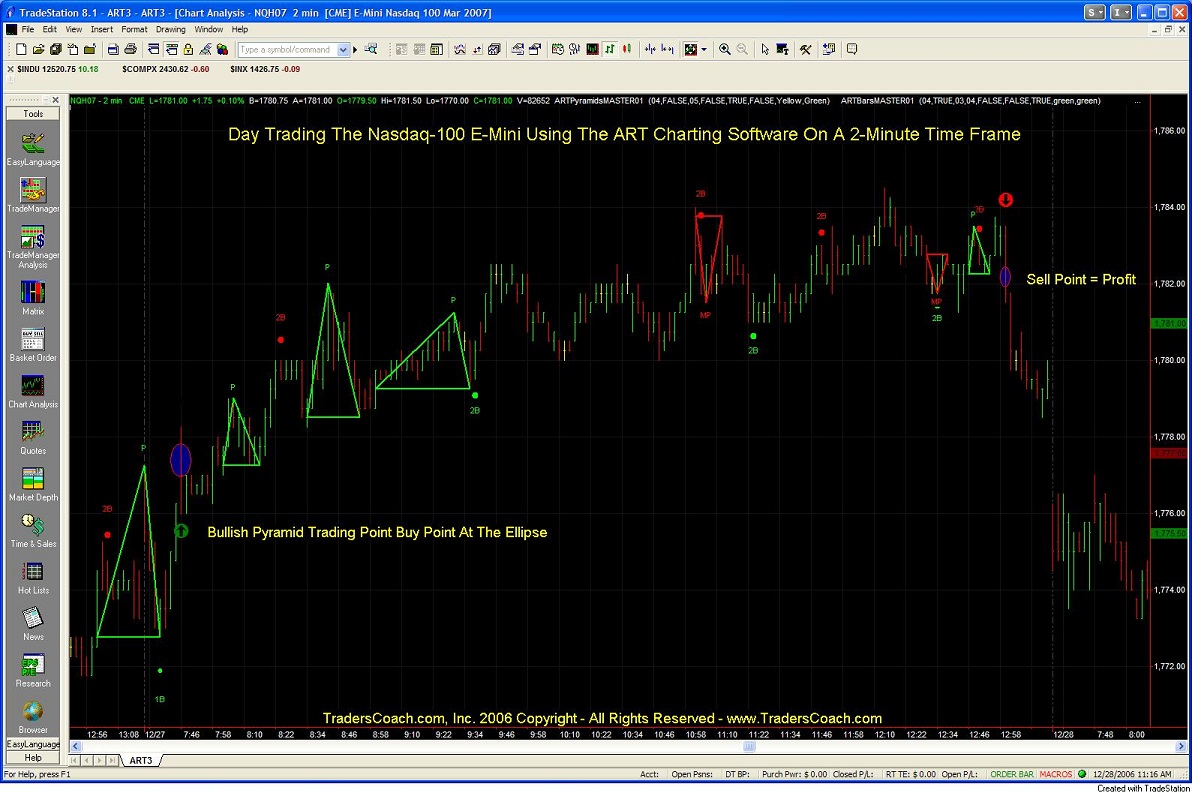1192x793 pixels.
Task: Click the ARTPyramidsMASTER01 indicator label
Action: tap(599, 100)
